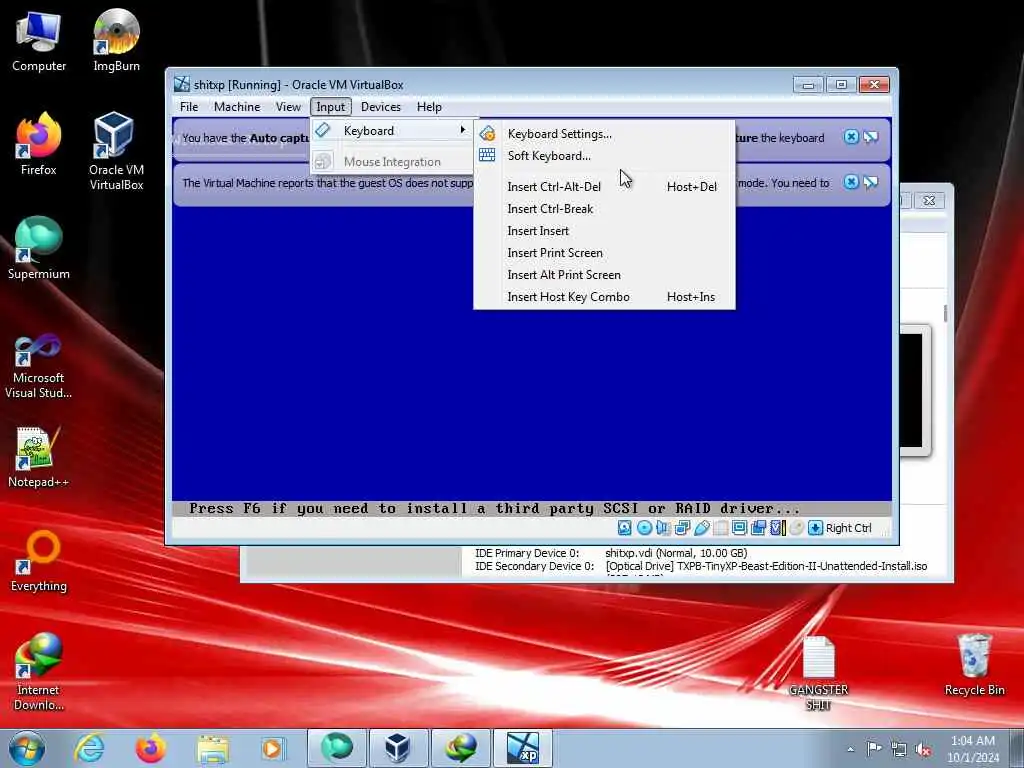1024x768 pixels.
Task: Choose Insert Host Key Combo
Action: (604, 297)
